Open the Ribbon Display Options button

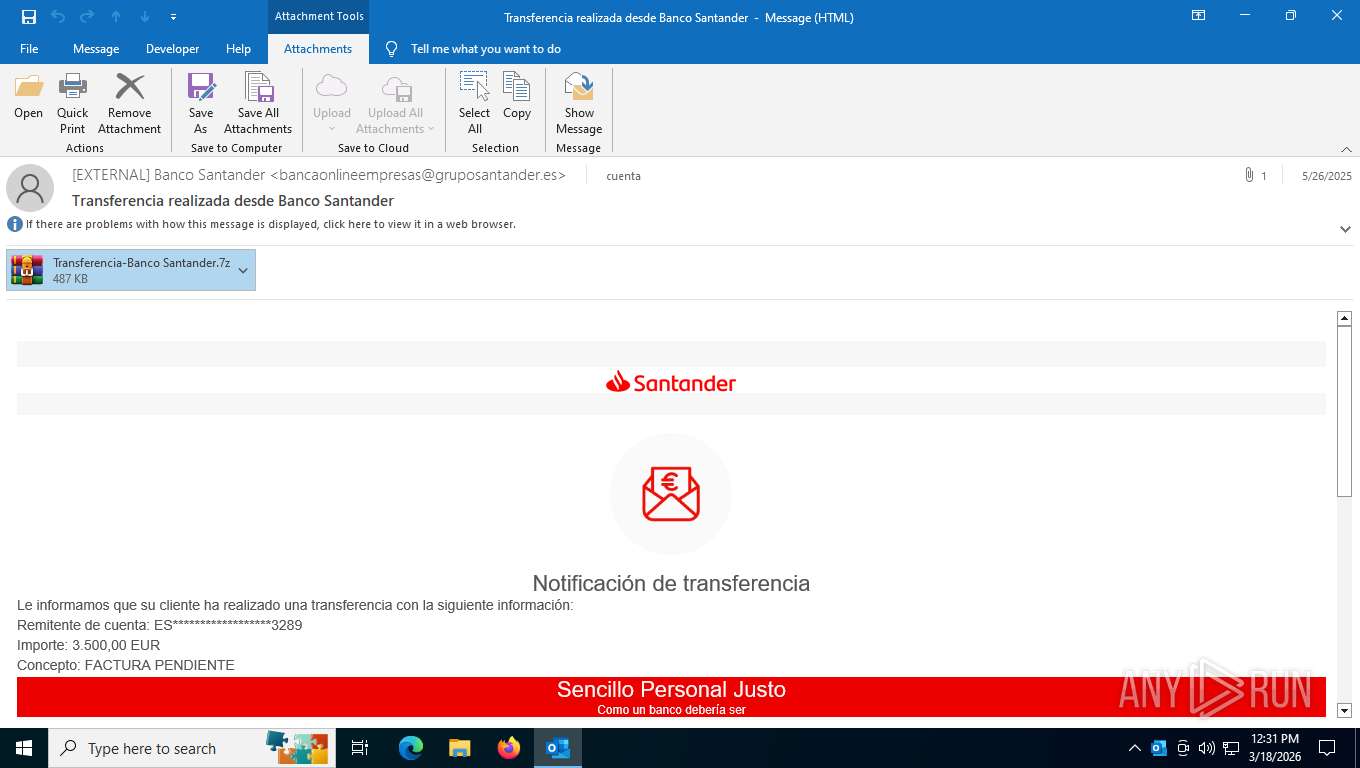1198,16
